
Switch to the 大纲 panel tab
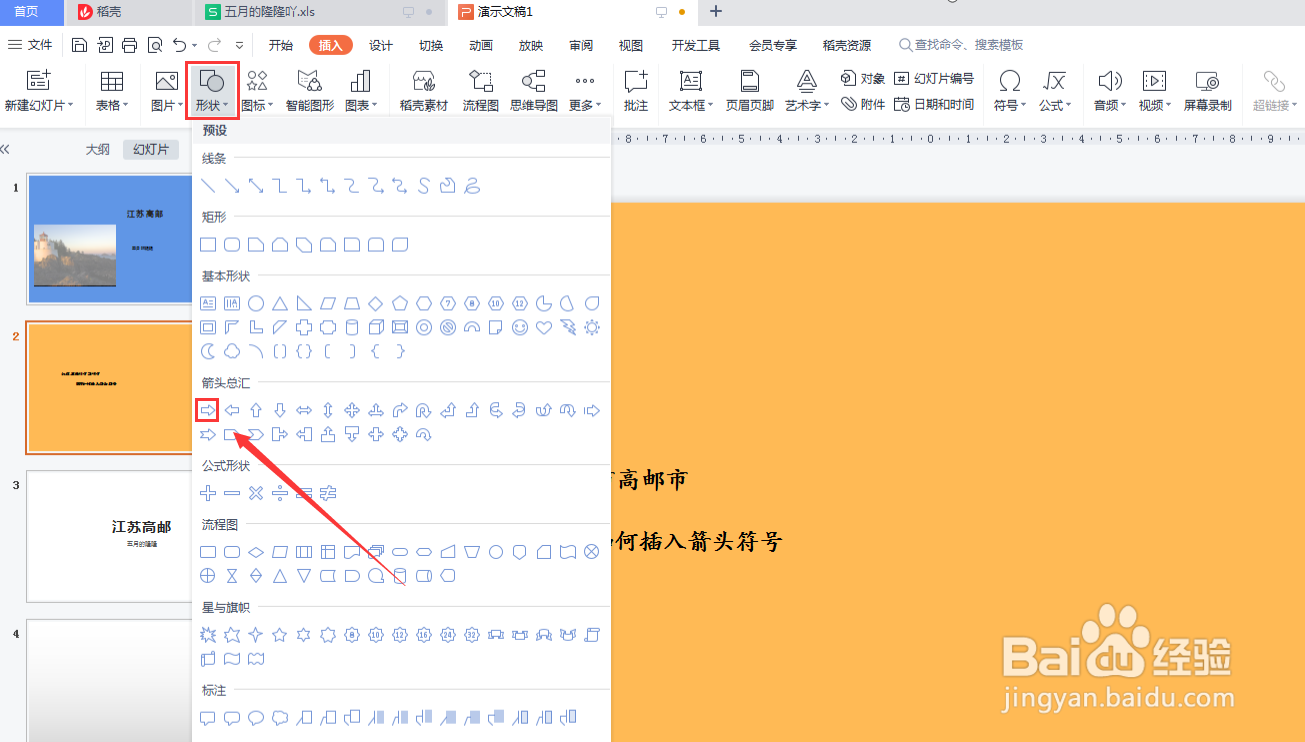(97, 150)
